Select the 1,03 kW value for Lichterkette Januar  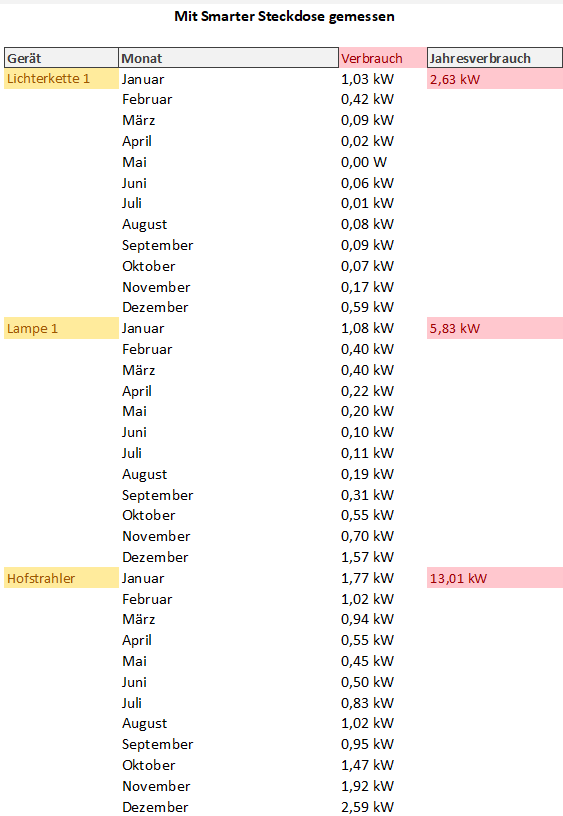coord(367,79)
